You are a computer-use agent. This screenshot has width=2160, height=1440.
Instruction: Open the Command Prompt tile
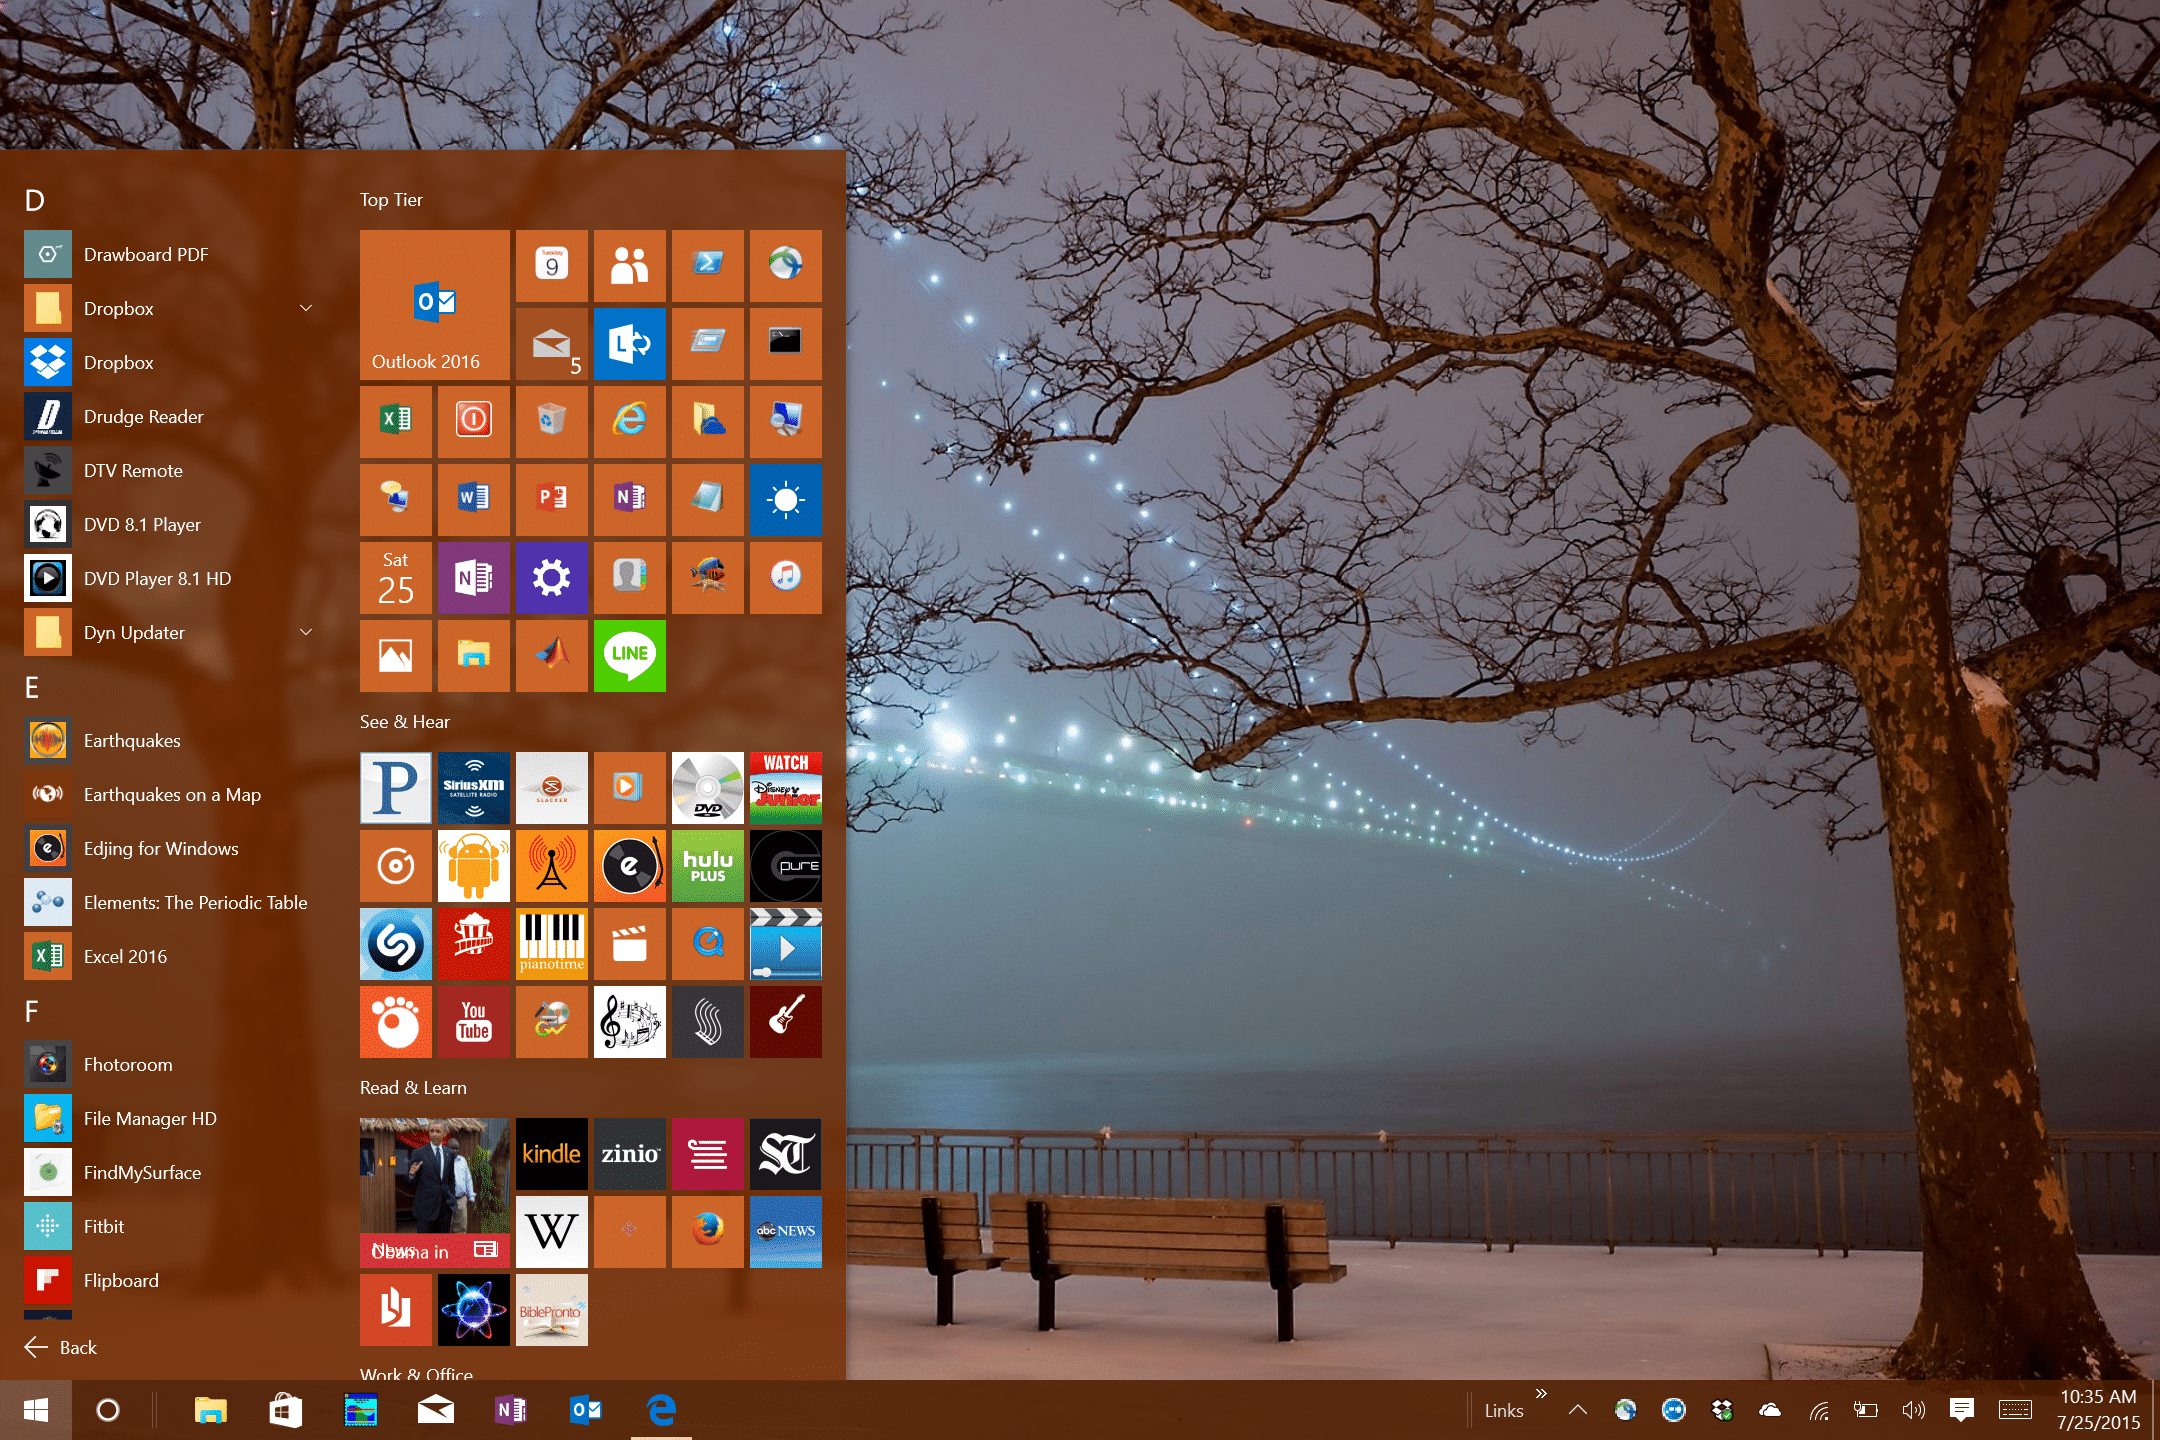(x=786, y=343)
